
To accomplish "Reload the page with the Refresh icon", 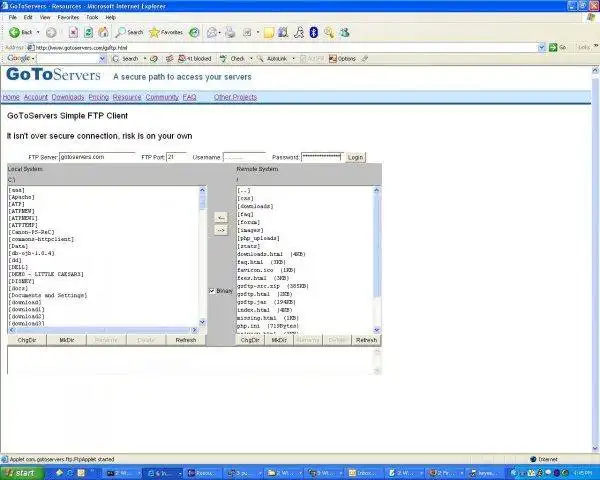I will 88,33.
